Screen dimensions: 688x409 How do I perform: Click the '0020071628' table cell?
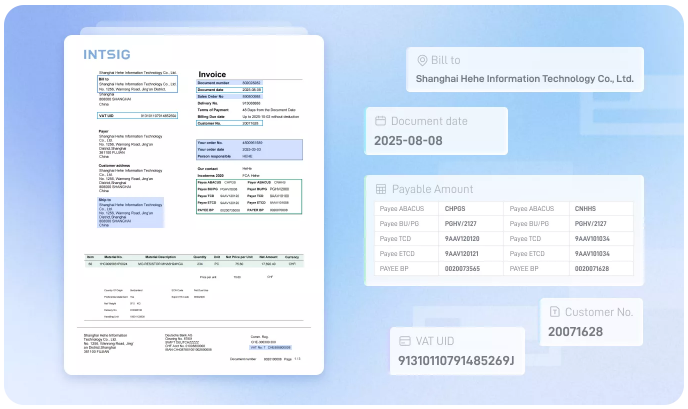tap(601, 269)
